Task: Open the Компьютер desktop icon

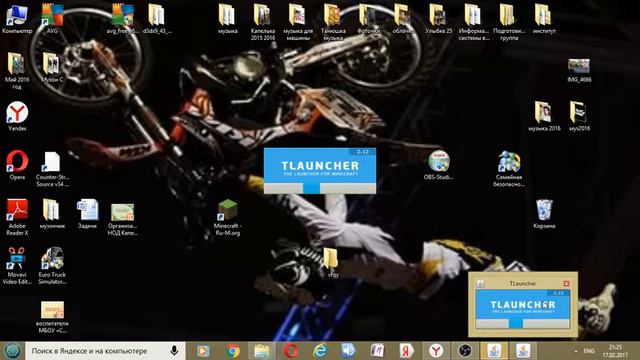Action: [17, 19]
